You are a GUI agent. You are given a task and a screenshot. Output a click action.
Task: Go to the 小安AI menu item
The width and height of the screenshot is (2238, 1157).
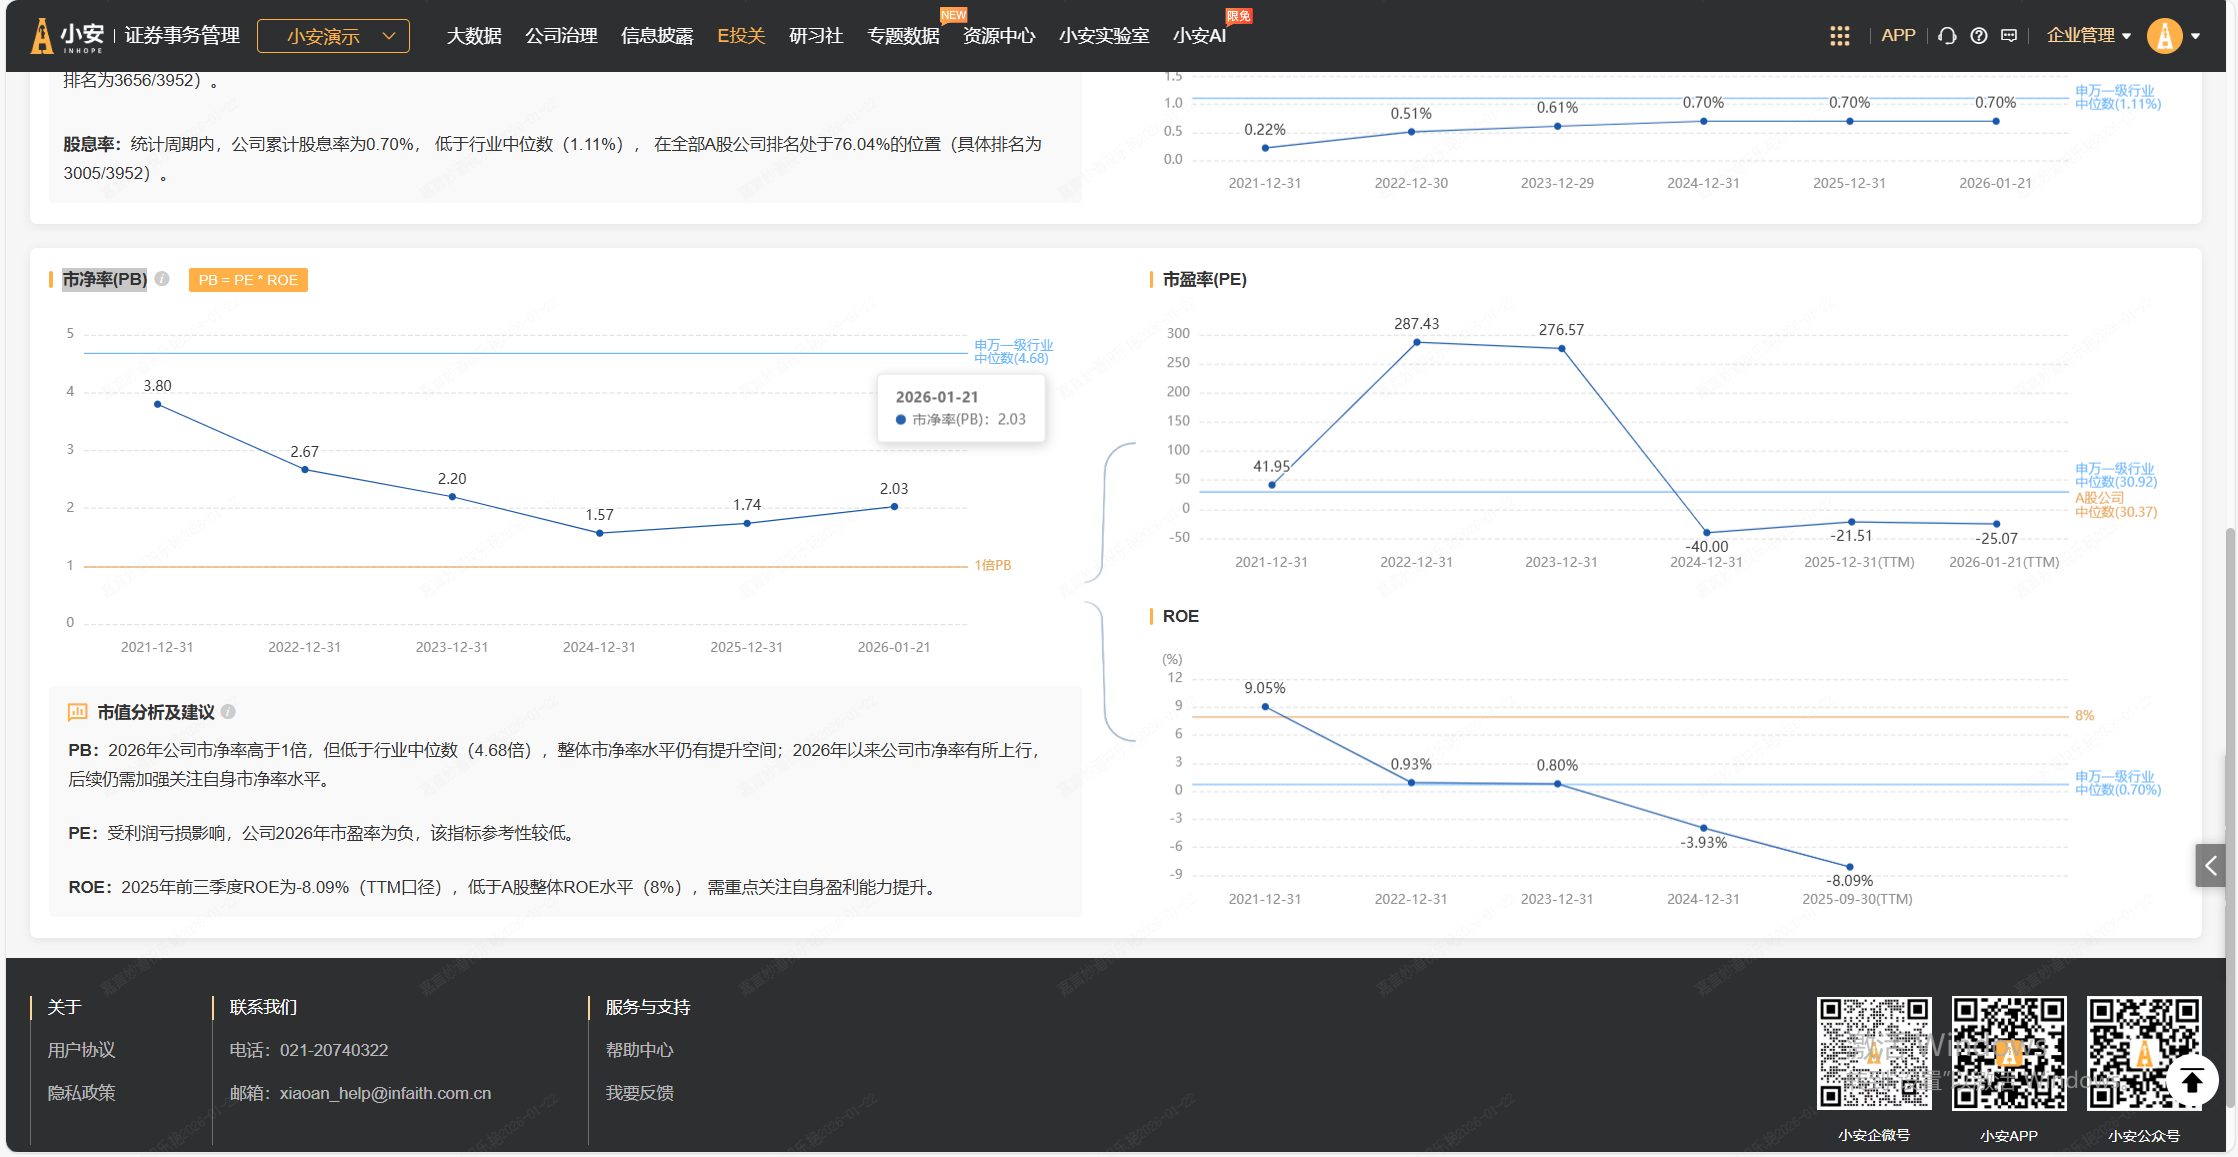tap(1199, 36)
